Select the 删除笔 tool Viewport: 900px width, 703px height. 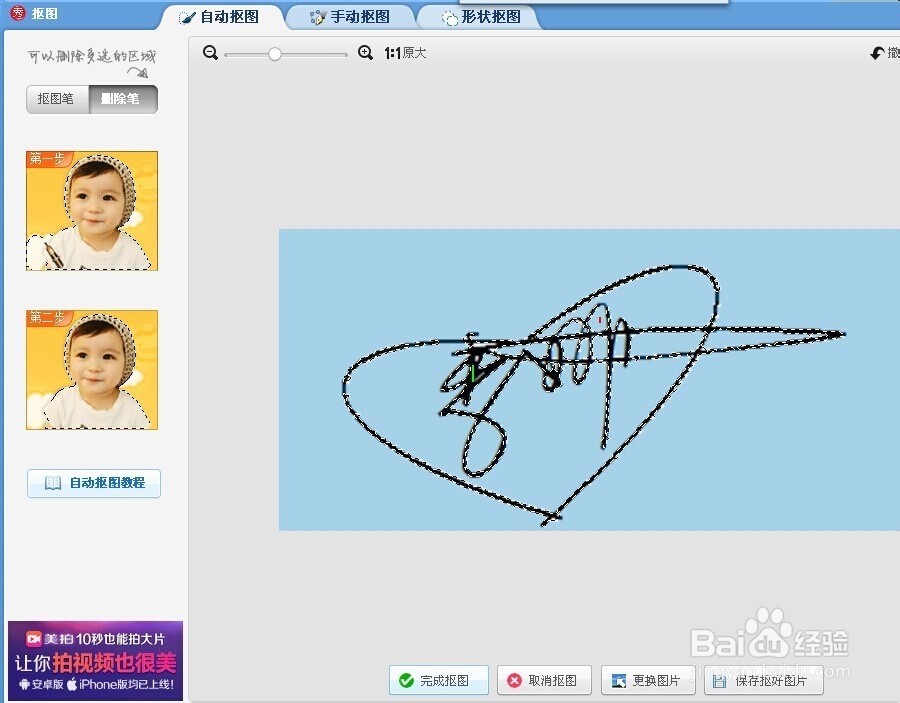coord(123,99)
